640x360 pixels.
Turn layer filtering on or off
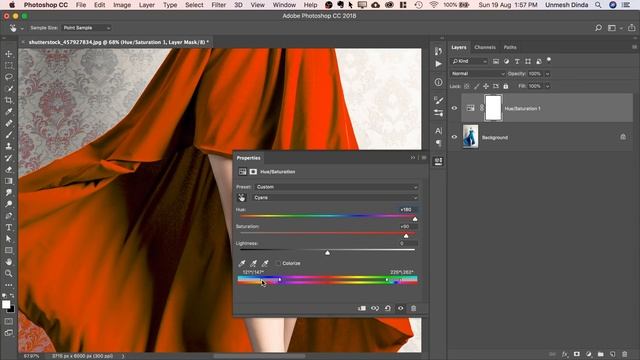549,60
